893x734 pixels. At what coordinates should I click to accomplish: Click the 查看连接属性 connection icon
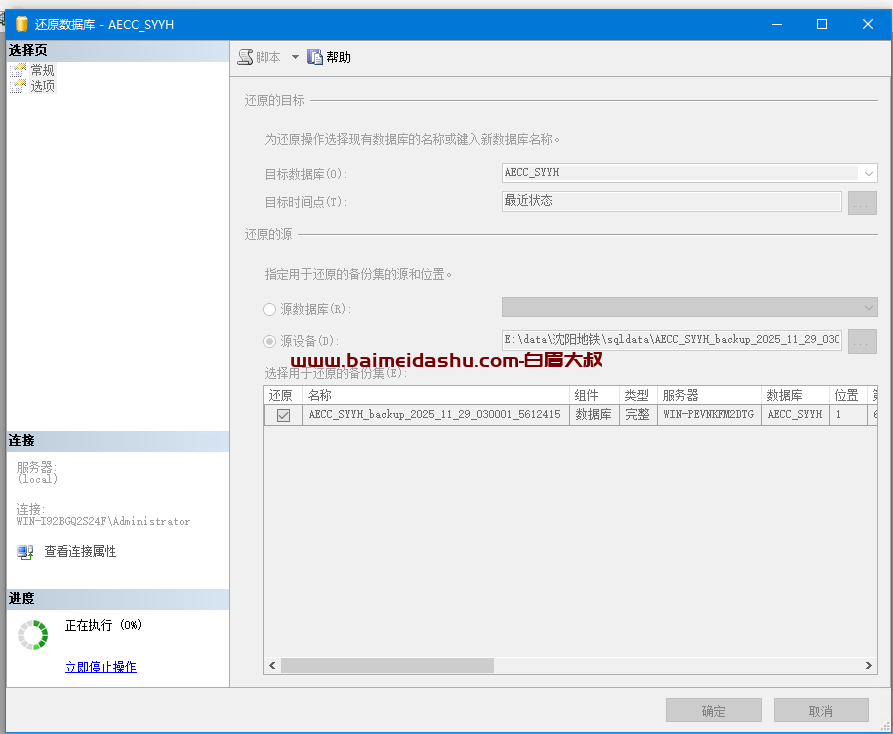pyautogui.click(x=25, y=552)
